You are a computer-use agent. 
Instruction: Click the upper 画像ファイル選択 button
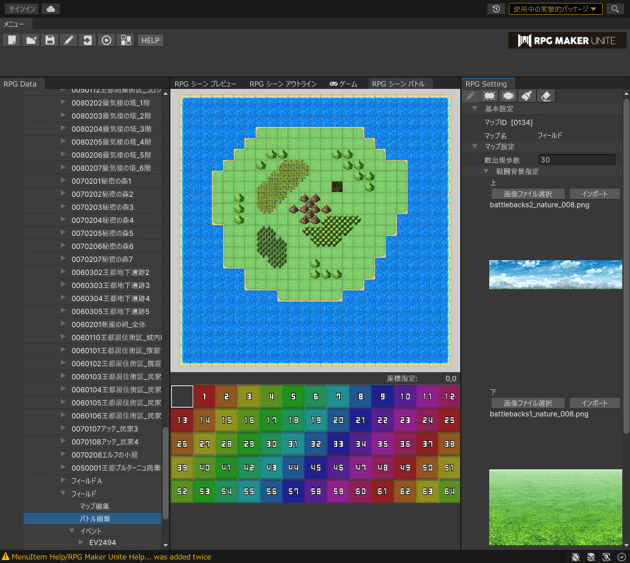(527, 194)
